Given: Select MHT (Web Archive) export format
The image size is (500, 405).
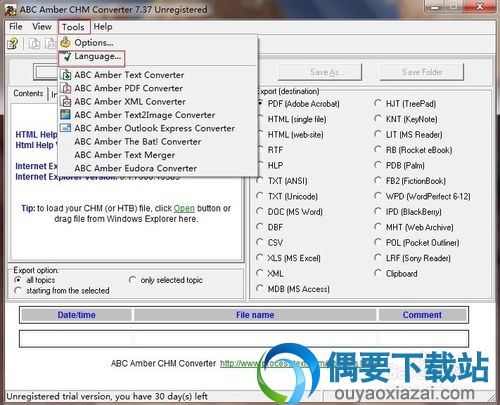Looking at the screenshot, I should (414, 227).
